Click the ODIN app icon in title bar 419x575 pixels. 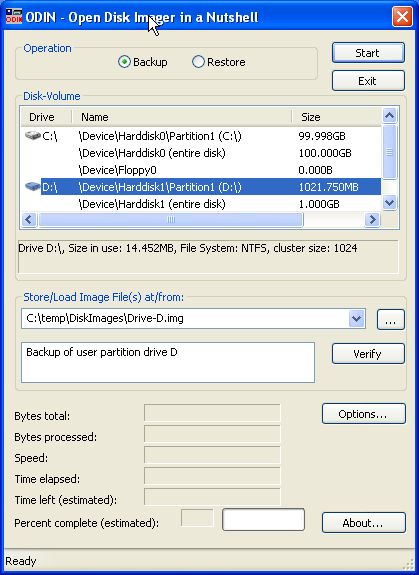click(x=14, y=17)
